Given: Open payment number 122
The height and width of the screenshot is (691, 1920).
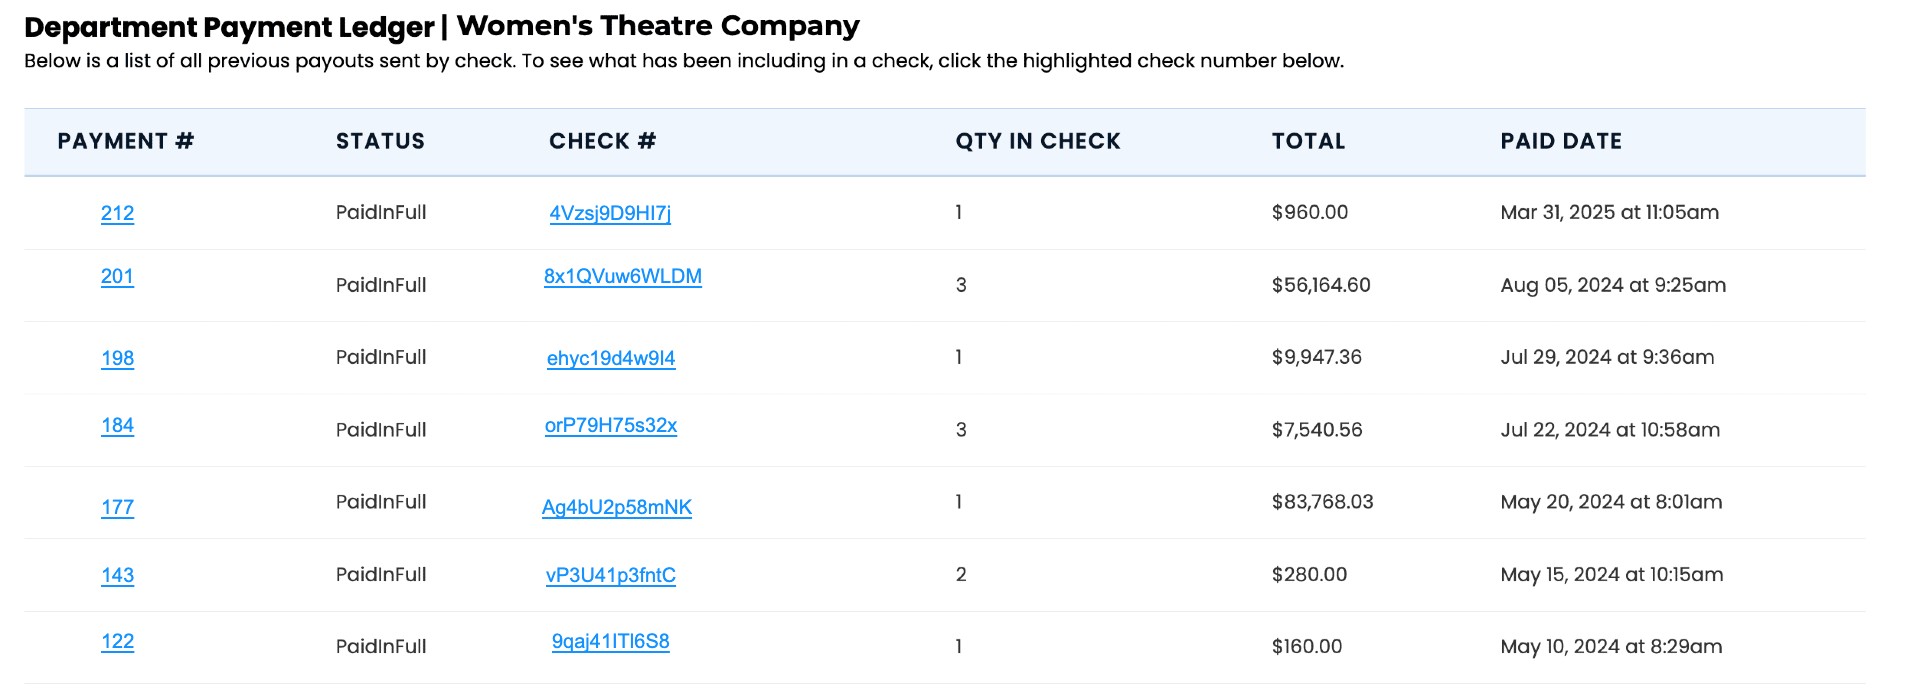Looking at the screenshot, I should coord(117,641).
